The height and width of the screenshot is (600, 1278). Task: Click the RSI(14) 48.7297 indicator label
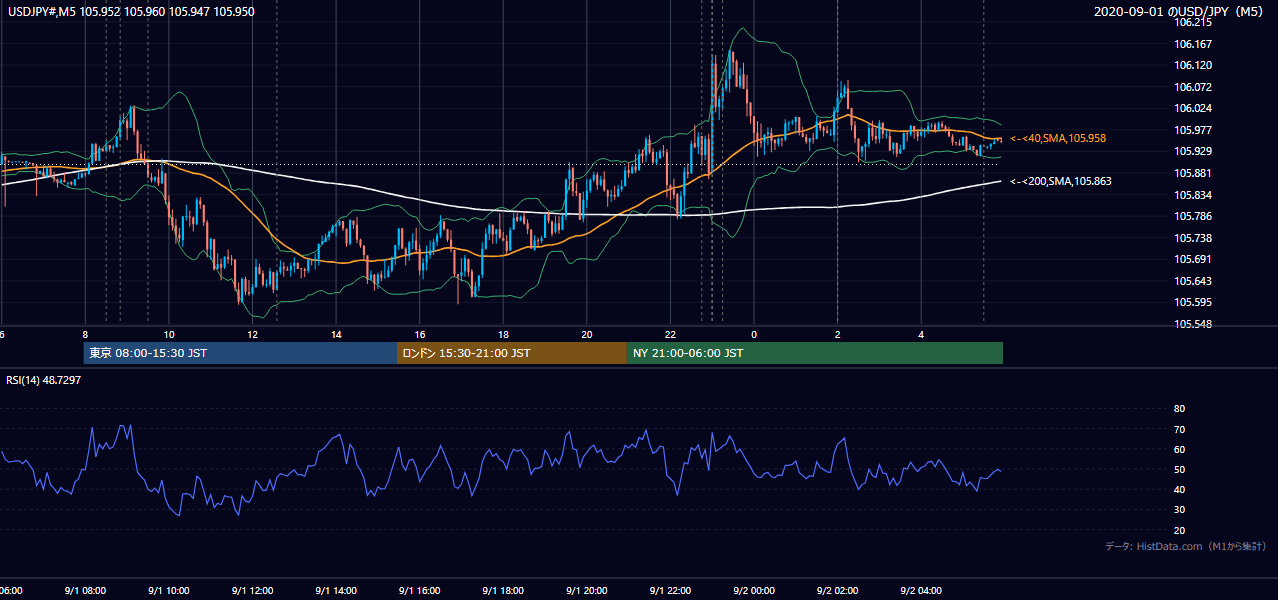[44, 380]
